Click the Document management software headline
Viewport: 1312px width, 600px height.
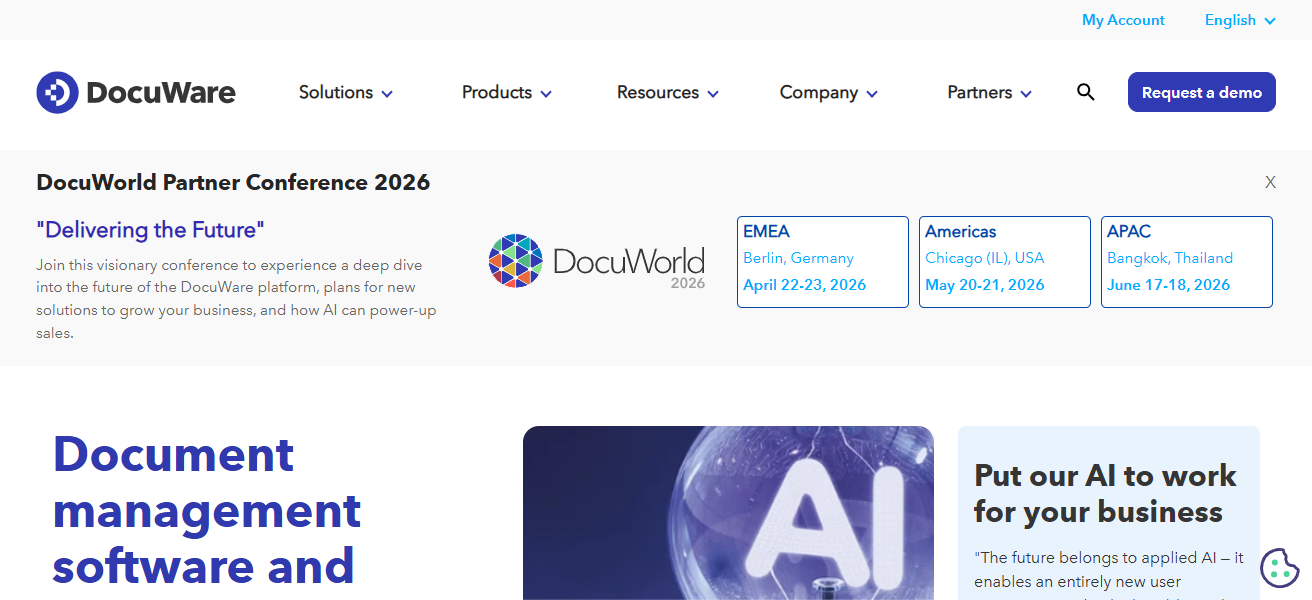point(206,512)
